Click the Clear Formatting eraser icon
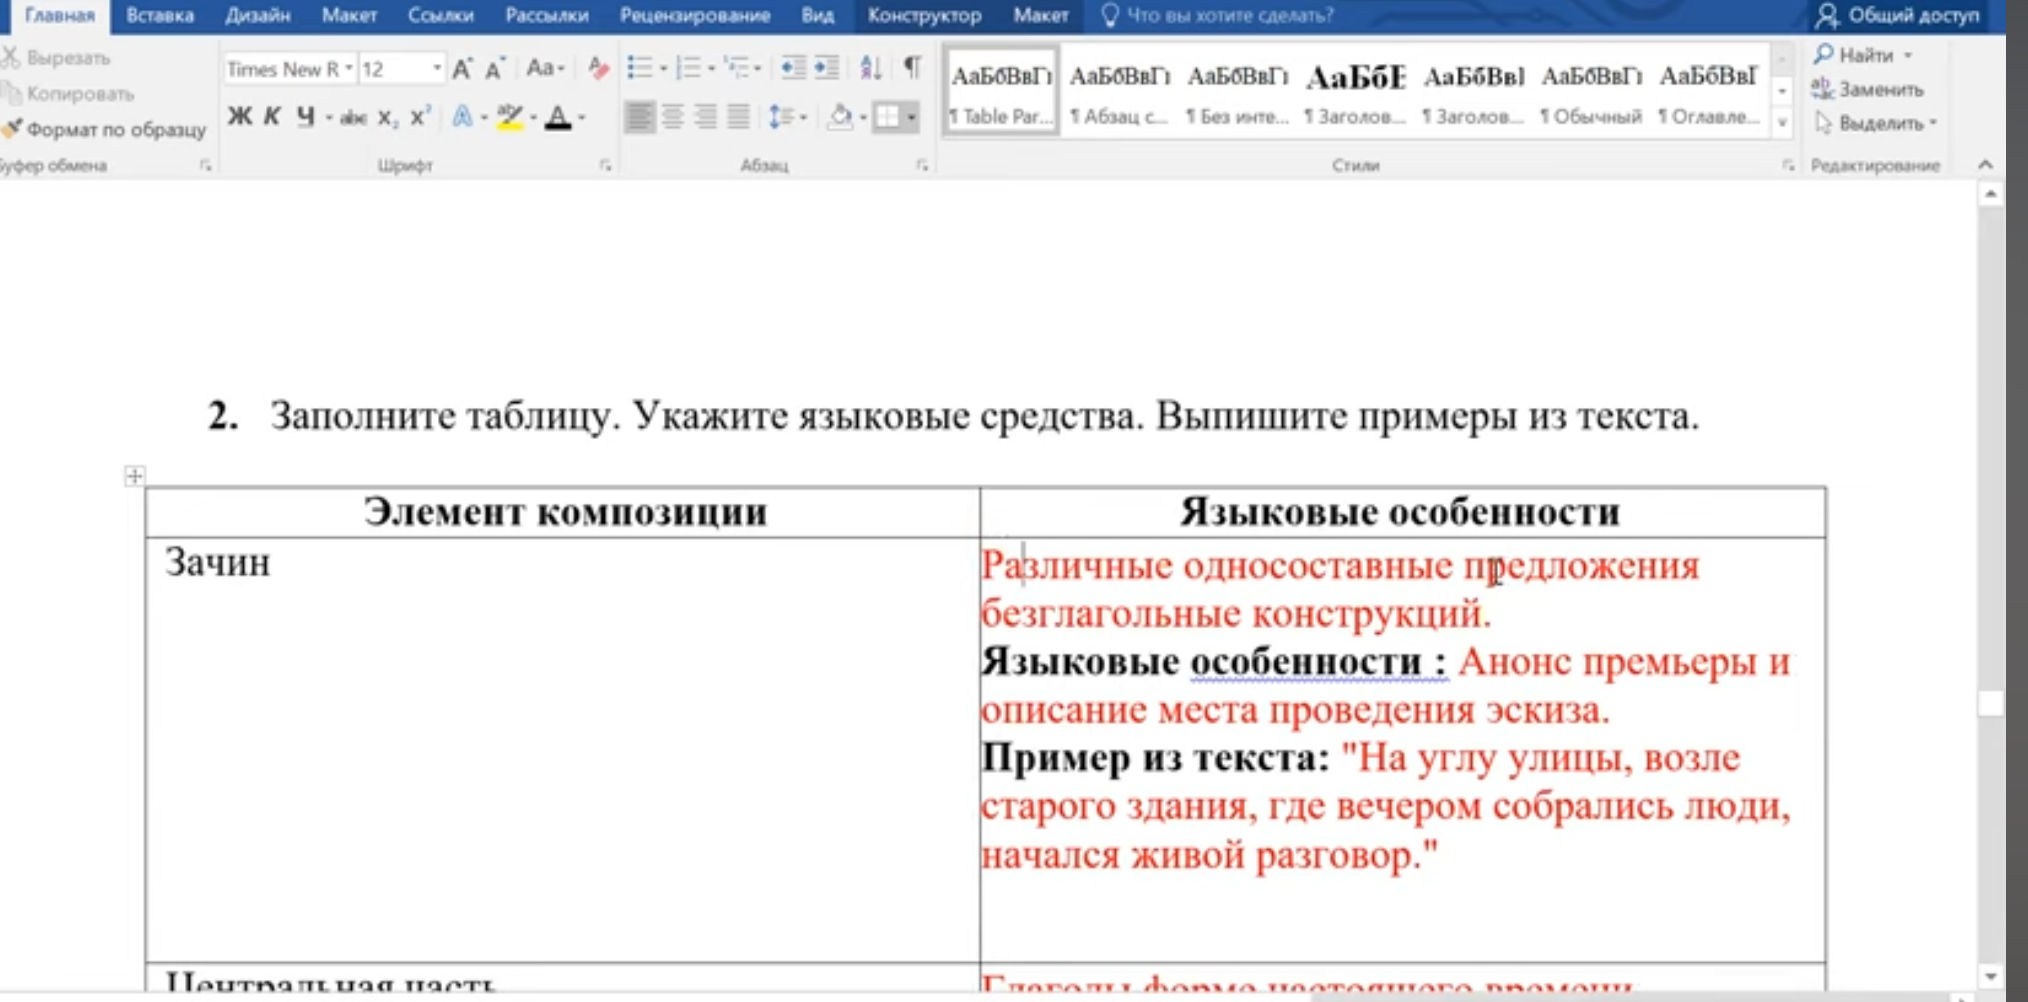 tap(598, 68)
